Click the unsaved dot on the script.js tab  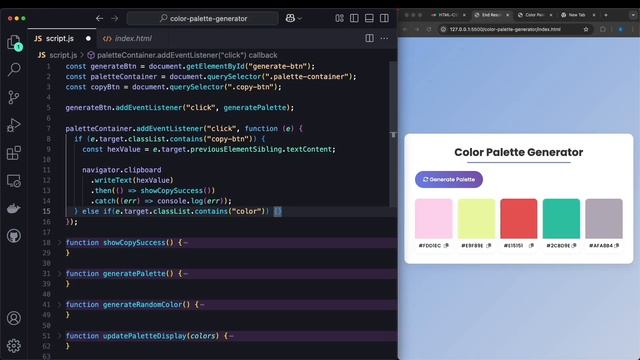point(88,38)
